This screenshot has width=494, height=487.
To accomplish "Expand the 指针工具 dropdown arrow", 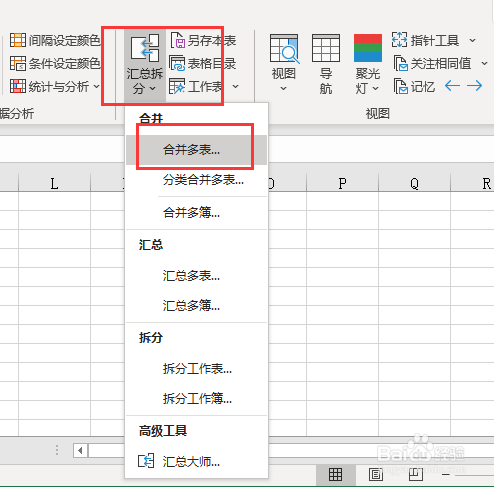I will (x=472, y=40).
